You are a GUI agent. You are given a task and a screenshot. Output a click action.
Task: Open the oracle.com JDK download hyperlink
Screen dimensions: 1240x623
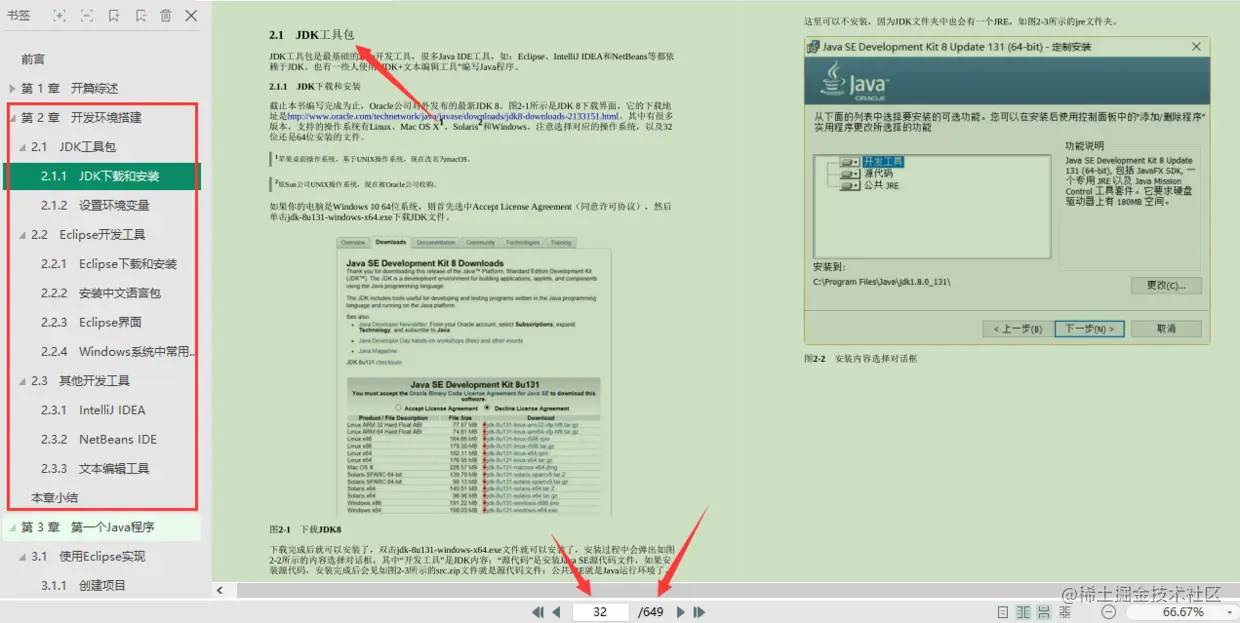click(453, 116)
